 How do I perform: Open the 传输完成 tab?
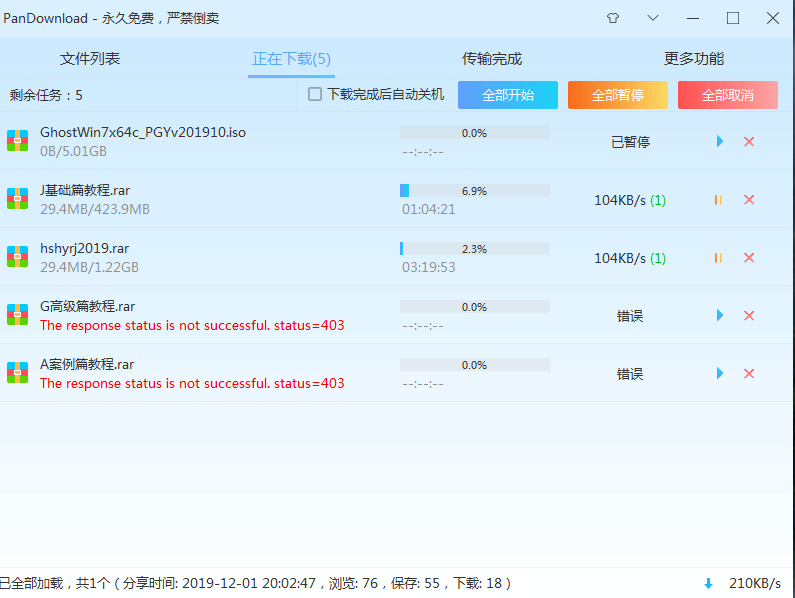coord(492,59)
